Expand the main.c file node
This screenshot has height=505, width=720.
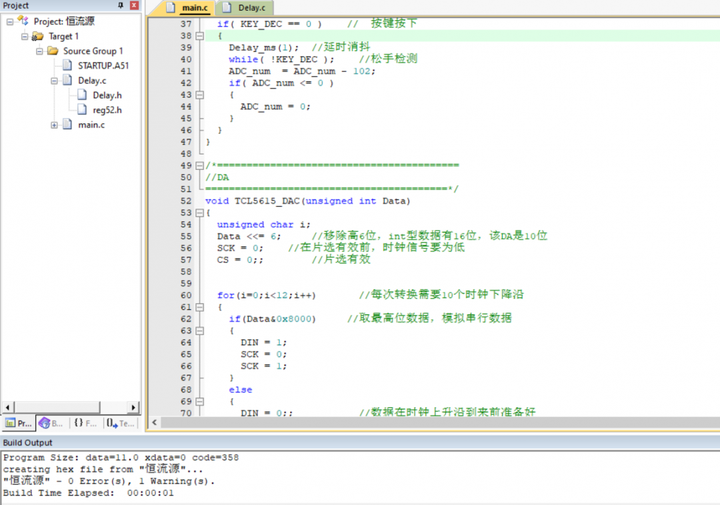54,125
